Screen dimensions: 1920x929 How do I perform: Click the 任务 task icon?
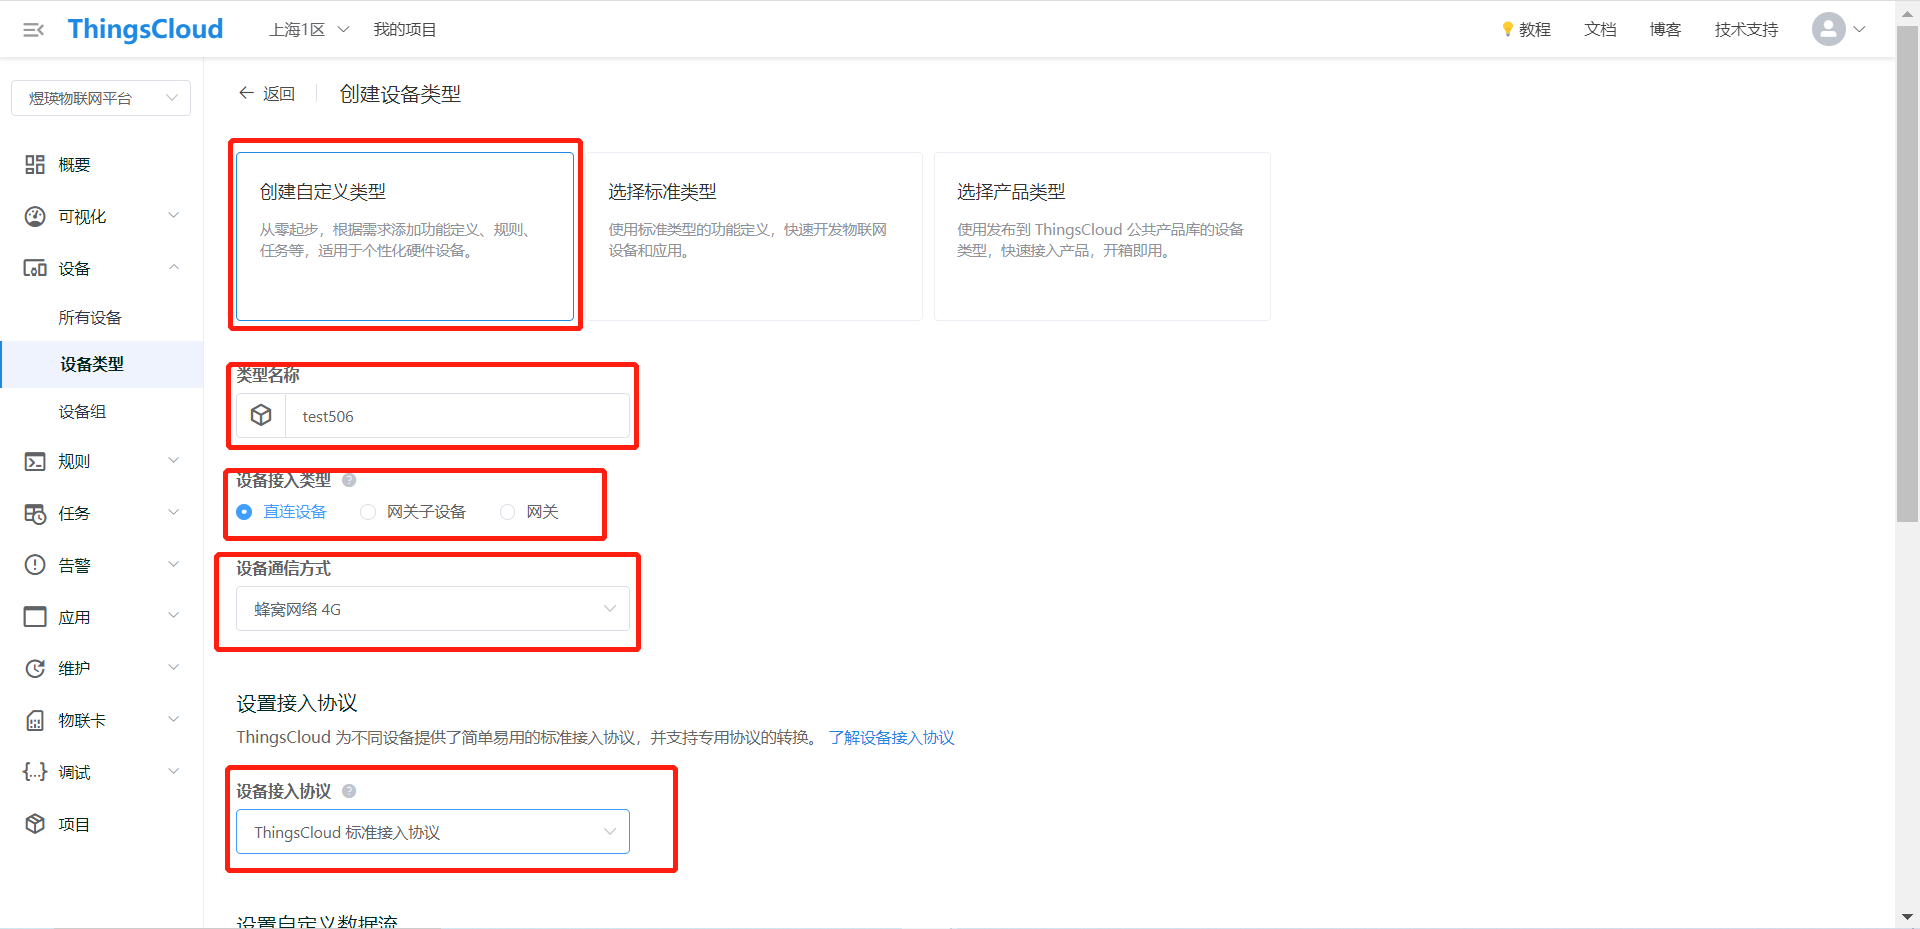(35, 514)
